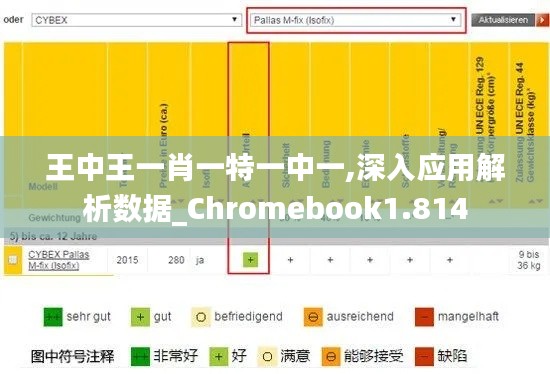The image size is (550, 374).
Task: Click the plus rating in the Verarbeitung column
Action: click(450, 260)
